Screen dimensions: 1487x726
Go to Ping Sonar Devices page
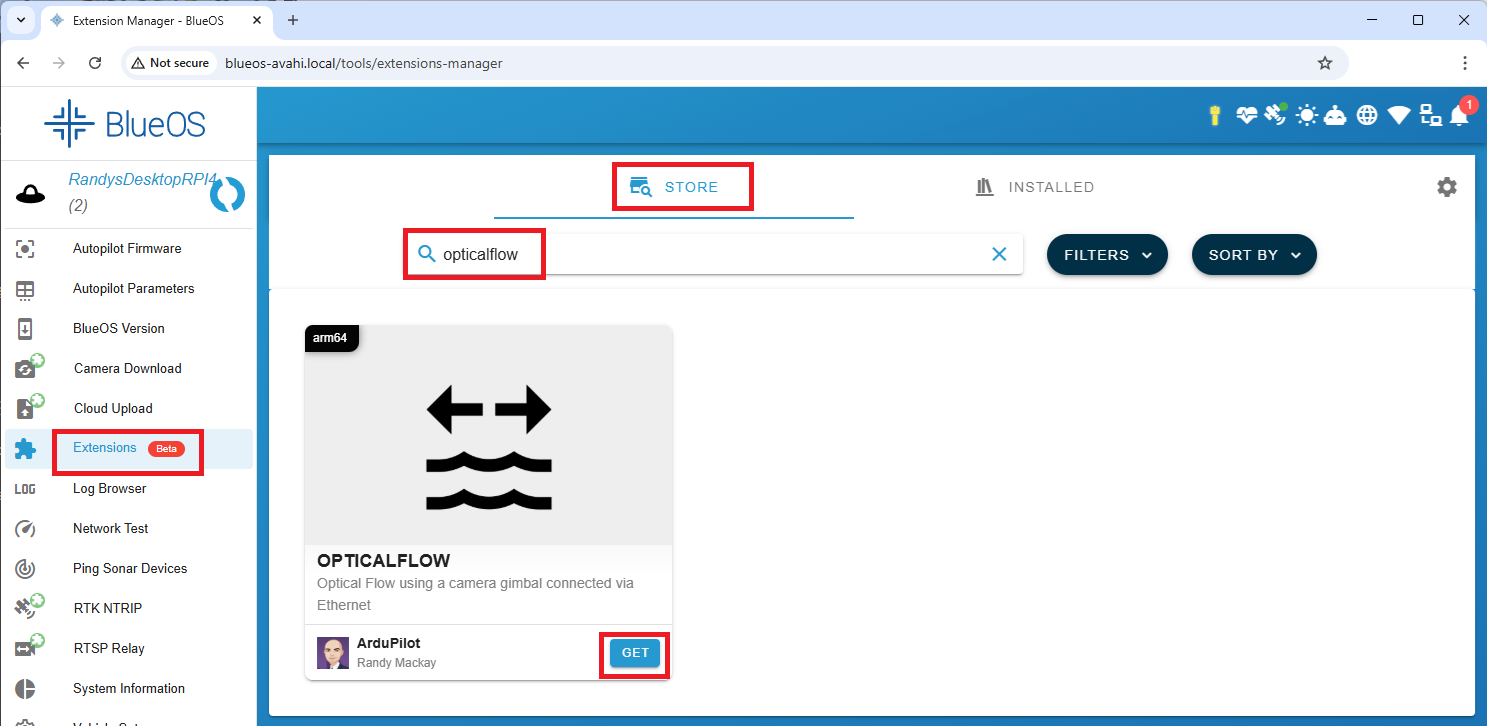(130, 568)
